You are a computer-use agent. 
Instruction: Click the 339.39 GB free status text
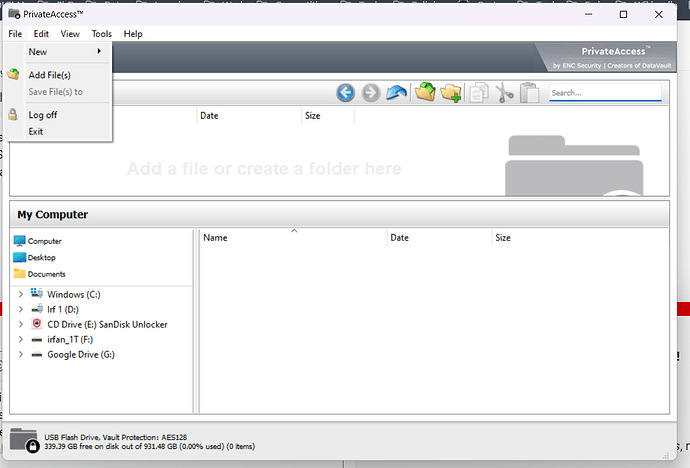click(x=150, y=446)
